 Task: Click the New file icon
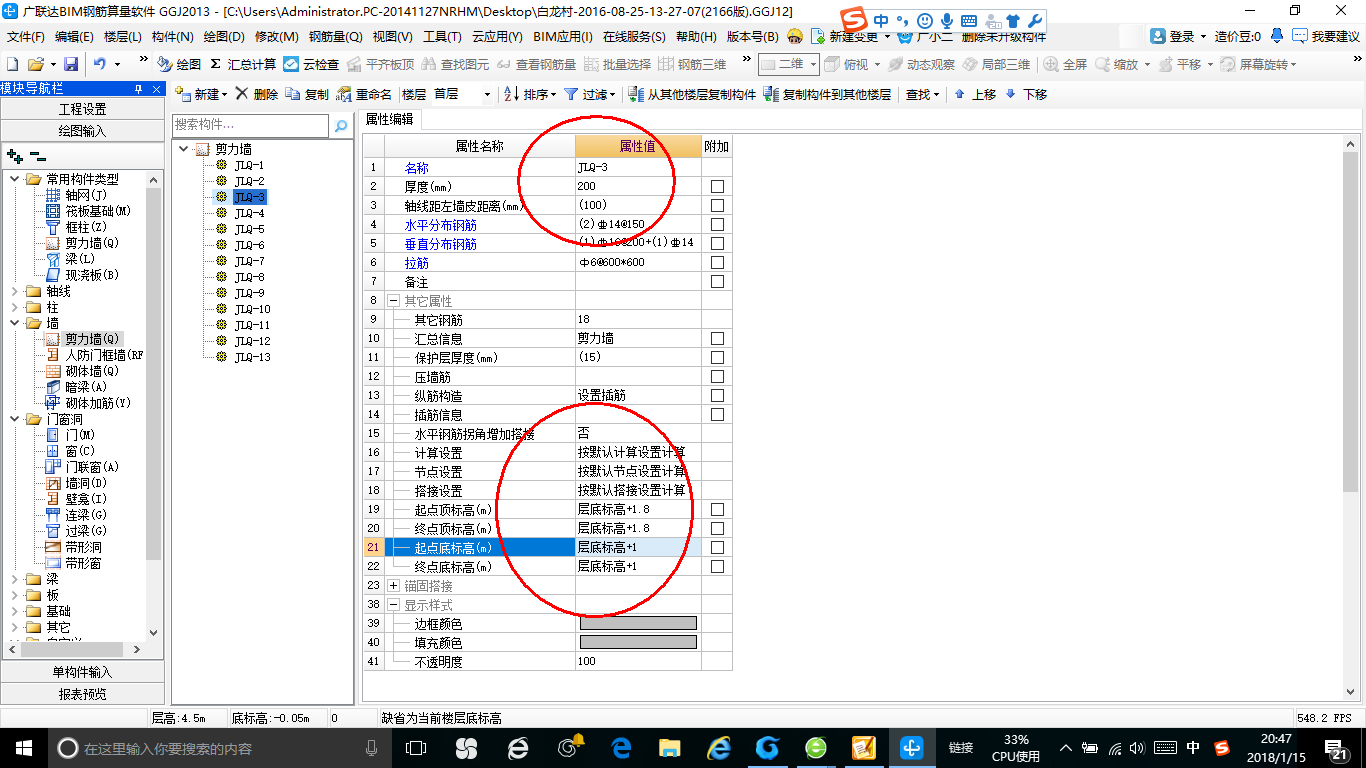coord(13,64)
